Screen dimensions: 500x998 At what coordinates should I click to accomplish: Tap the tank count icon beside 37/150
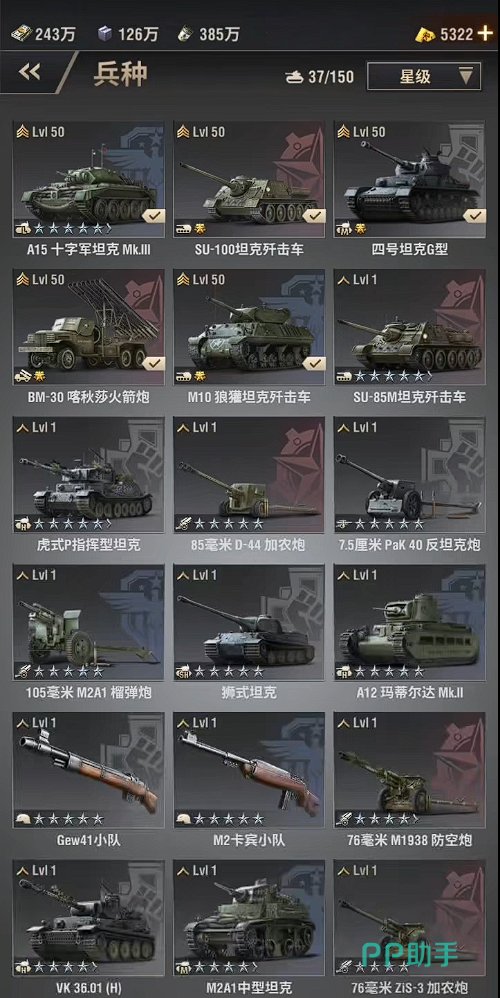(295, 77)
